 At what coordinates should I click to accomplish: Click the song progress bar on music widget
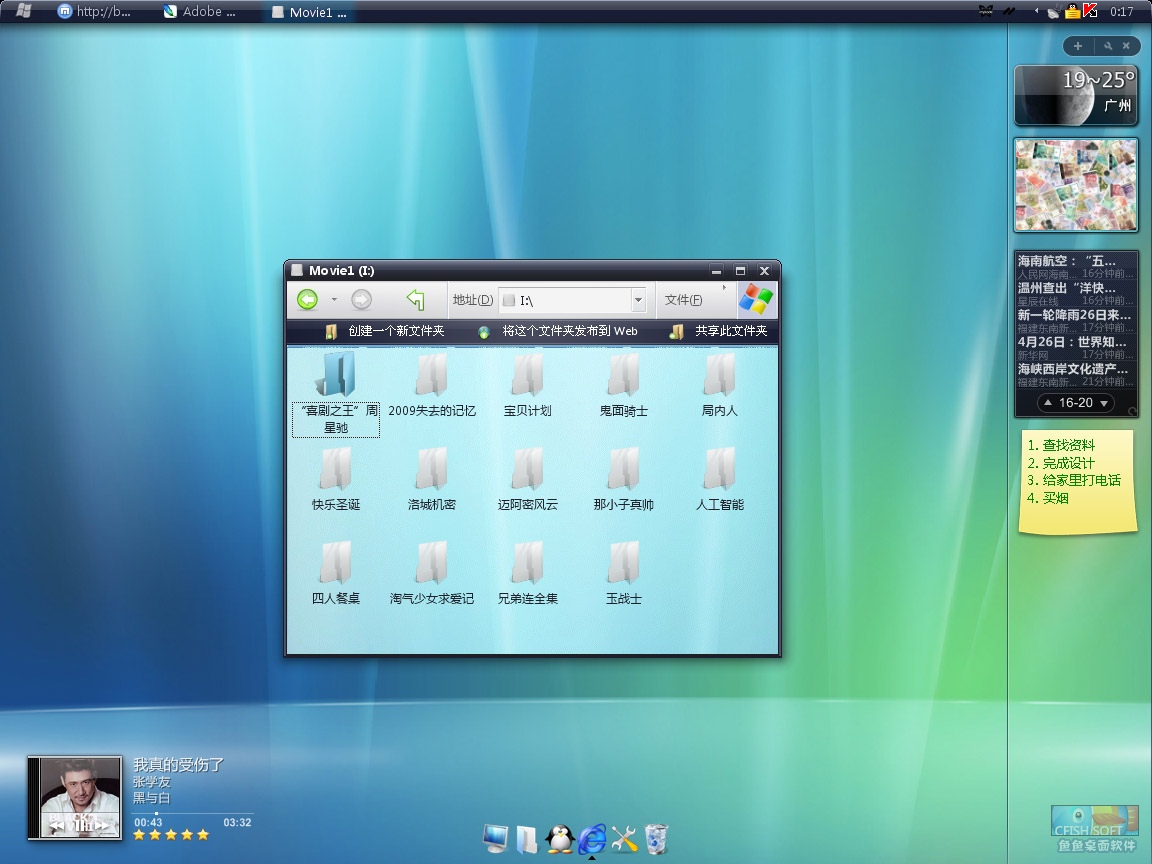pos(193,813)
